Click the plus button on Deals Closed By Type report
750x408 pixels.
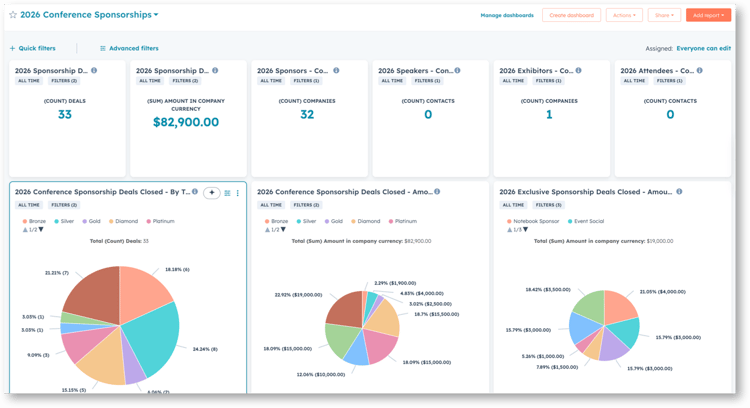(212, 193)
